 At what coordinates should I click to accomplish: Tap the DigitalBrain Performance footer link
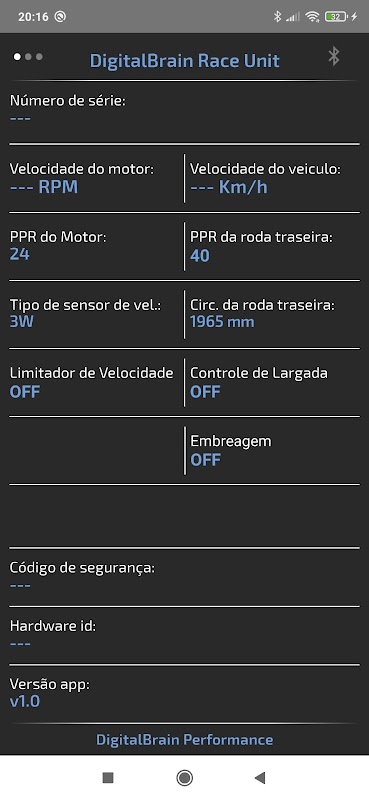pos(184,739)
